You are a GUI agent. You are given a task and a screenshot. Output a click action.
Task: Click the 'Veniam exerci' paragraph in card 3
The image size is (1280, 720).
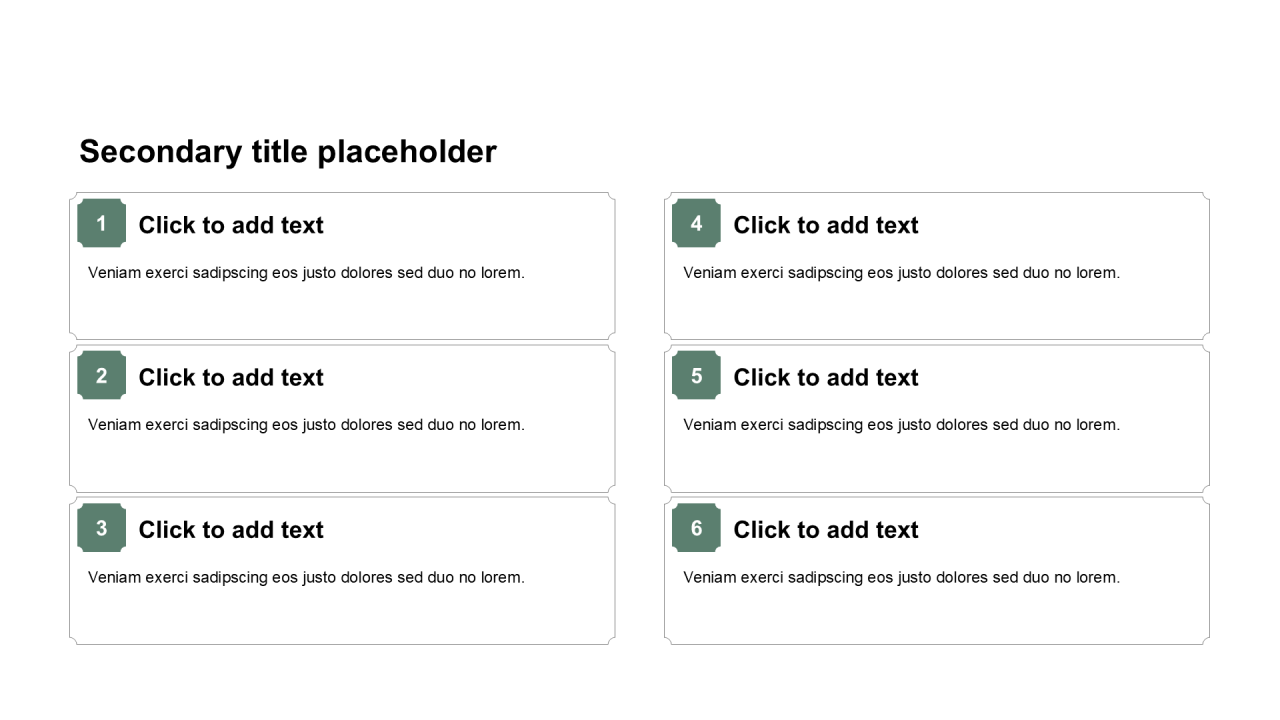[306, 577]
